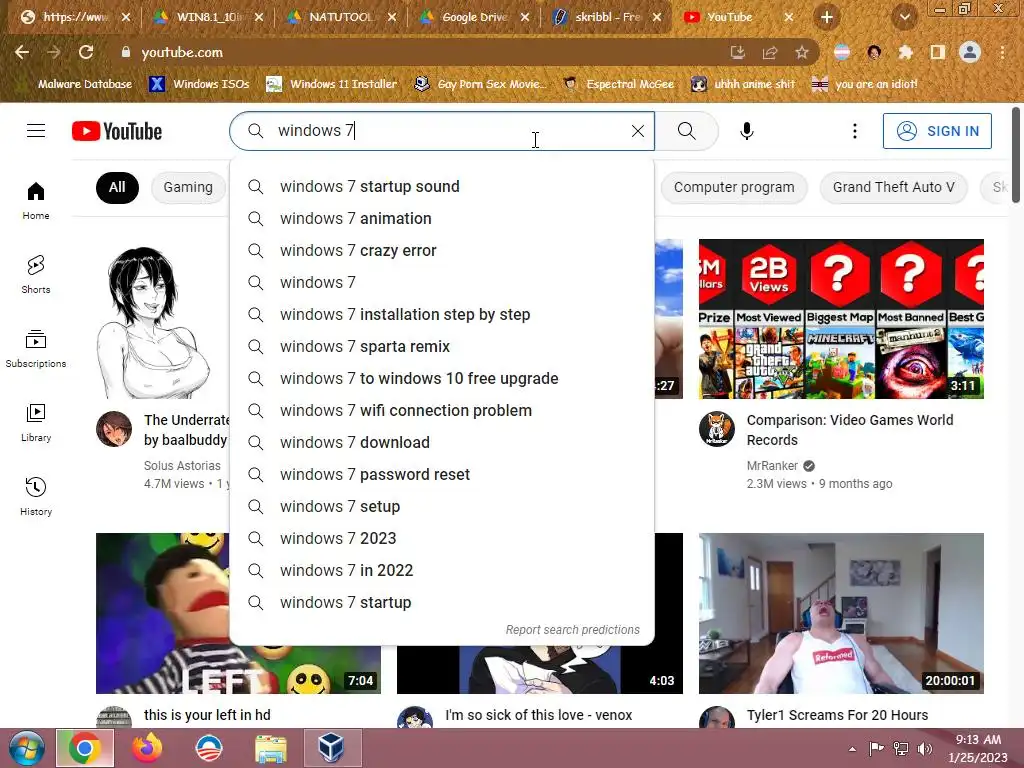Click the page vertical scrollbar
The height and width of the screenshot is (768, 1024).
pyautogui.click(x=1016, y=154)
